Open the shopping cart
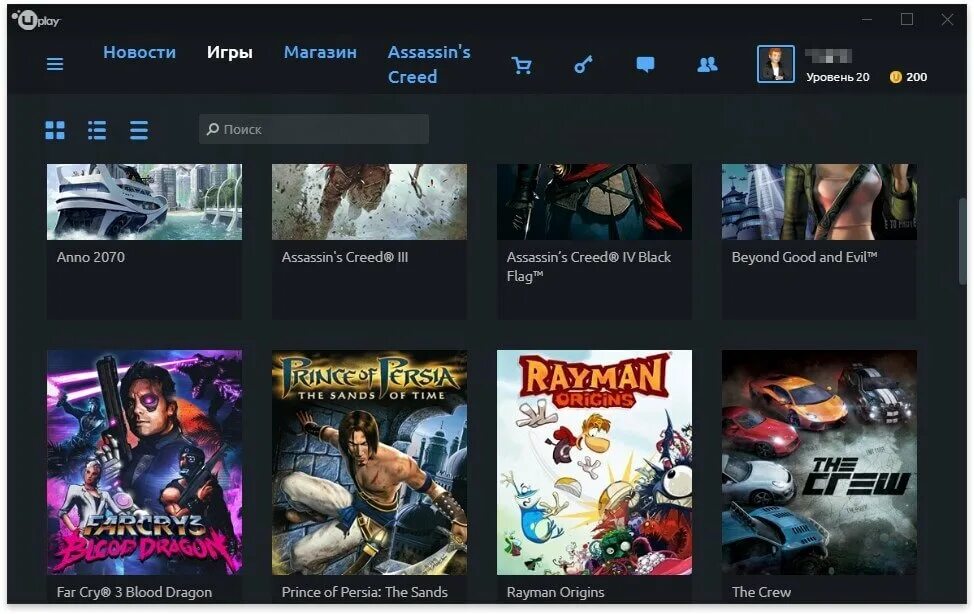 click(522, 65)
